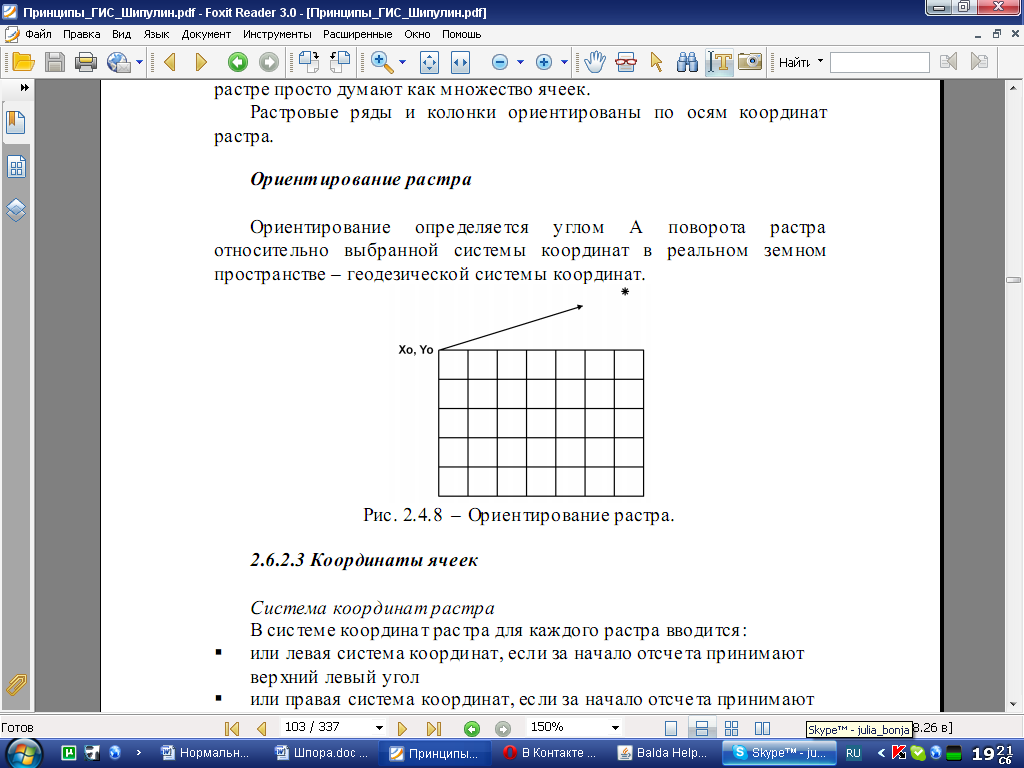Go to next page with yellow right arrow

coord(201,62)
